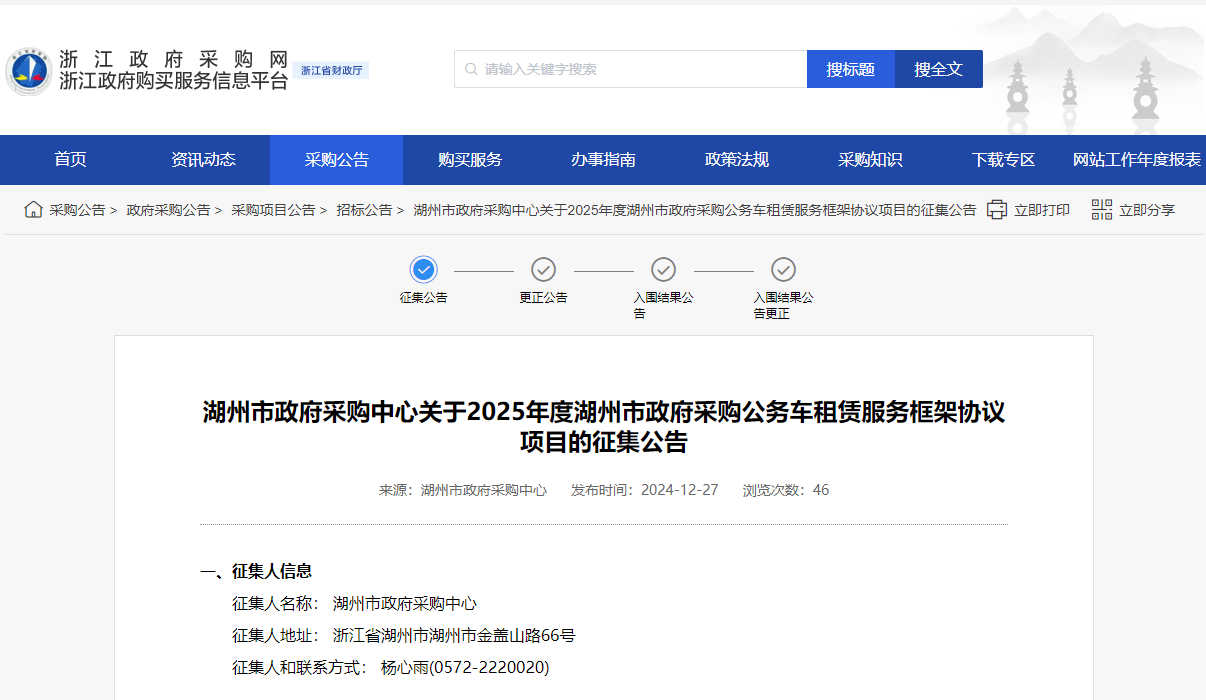Click the 入围结果公告更正 final step circle
1206x700 pixels.
click(783, 269)
